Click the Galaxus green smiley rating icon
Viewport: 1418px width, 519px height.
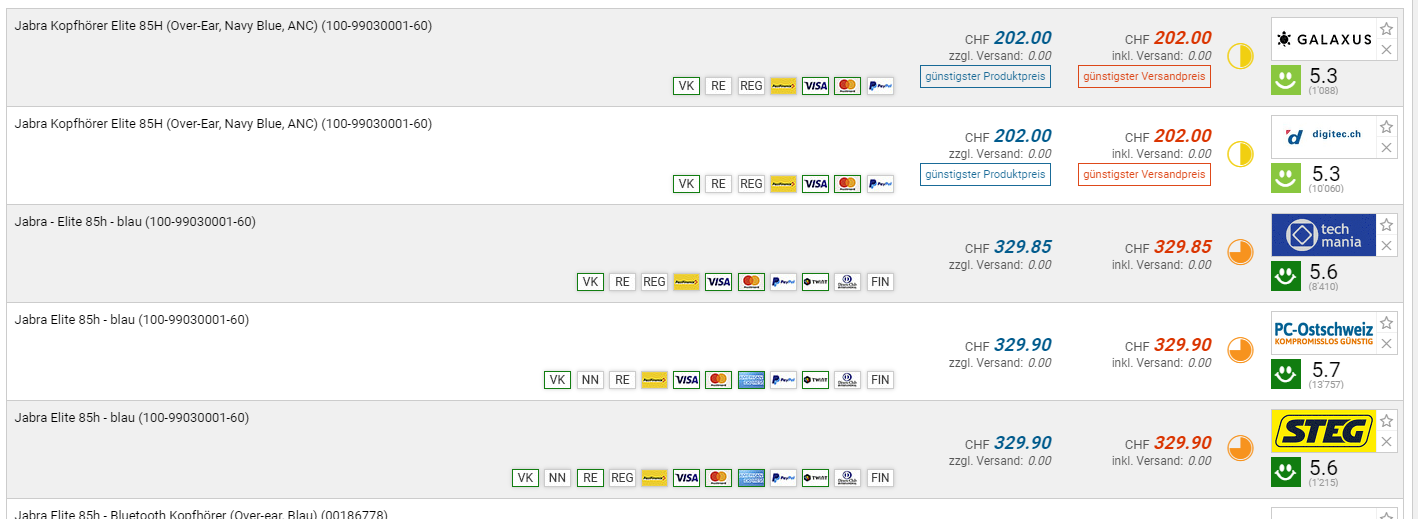point(1285,81)
